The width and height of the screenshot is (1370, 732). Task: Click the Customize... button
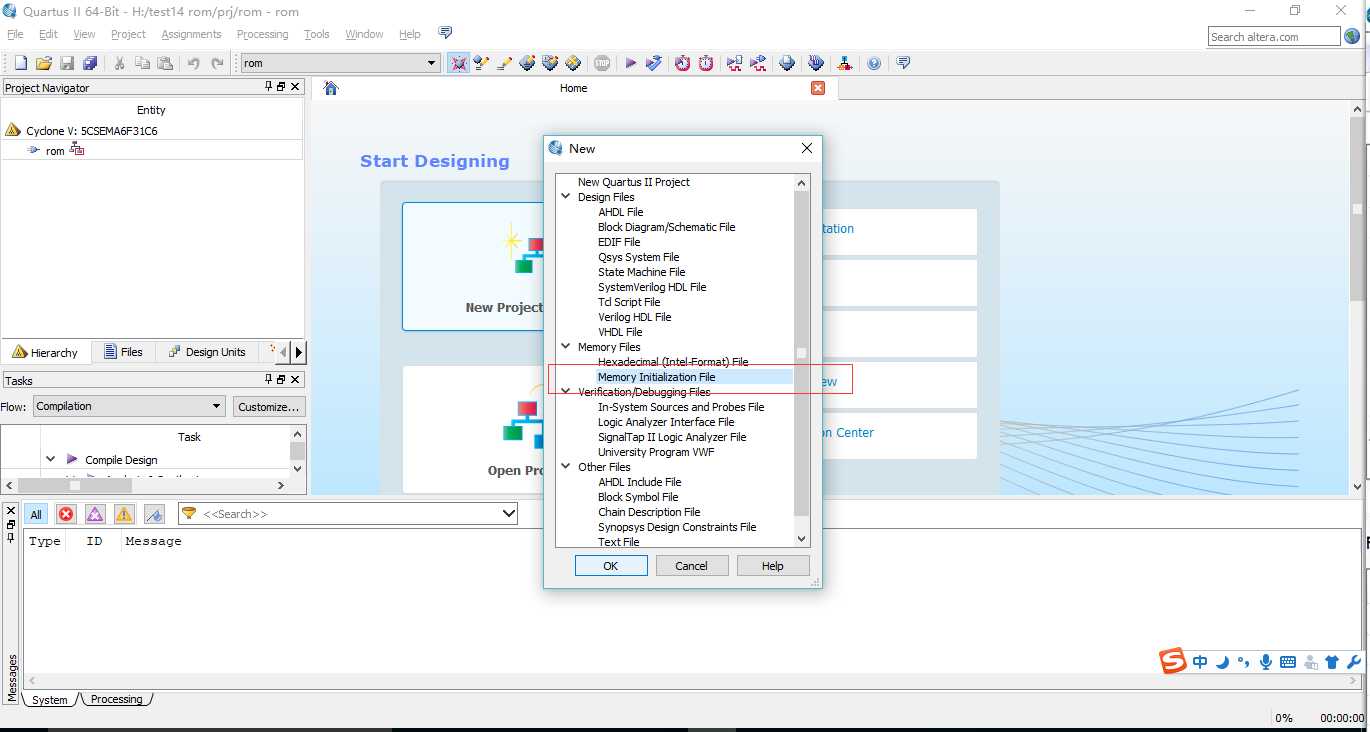(x=269, y=407)
